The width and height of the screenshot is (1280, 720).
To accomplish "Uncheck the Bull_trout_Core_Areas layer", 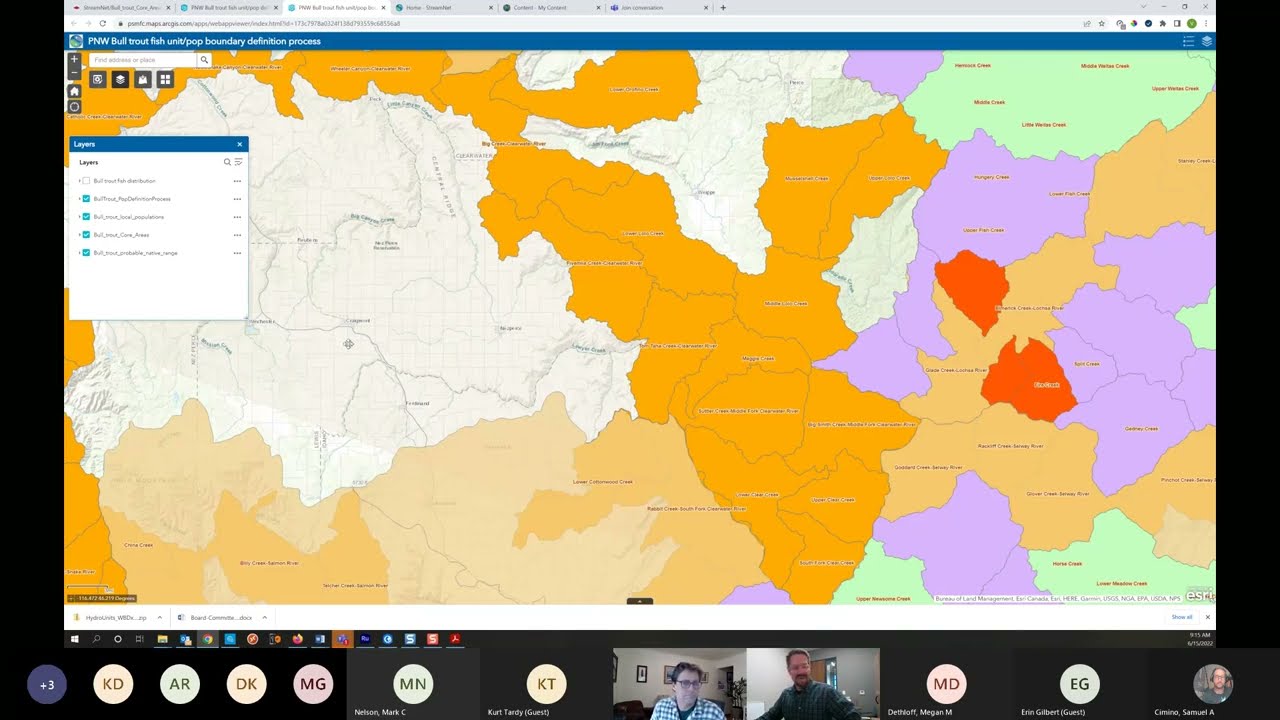I will (x=87, y=235).
